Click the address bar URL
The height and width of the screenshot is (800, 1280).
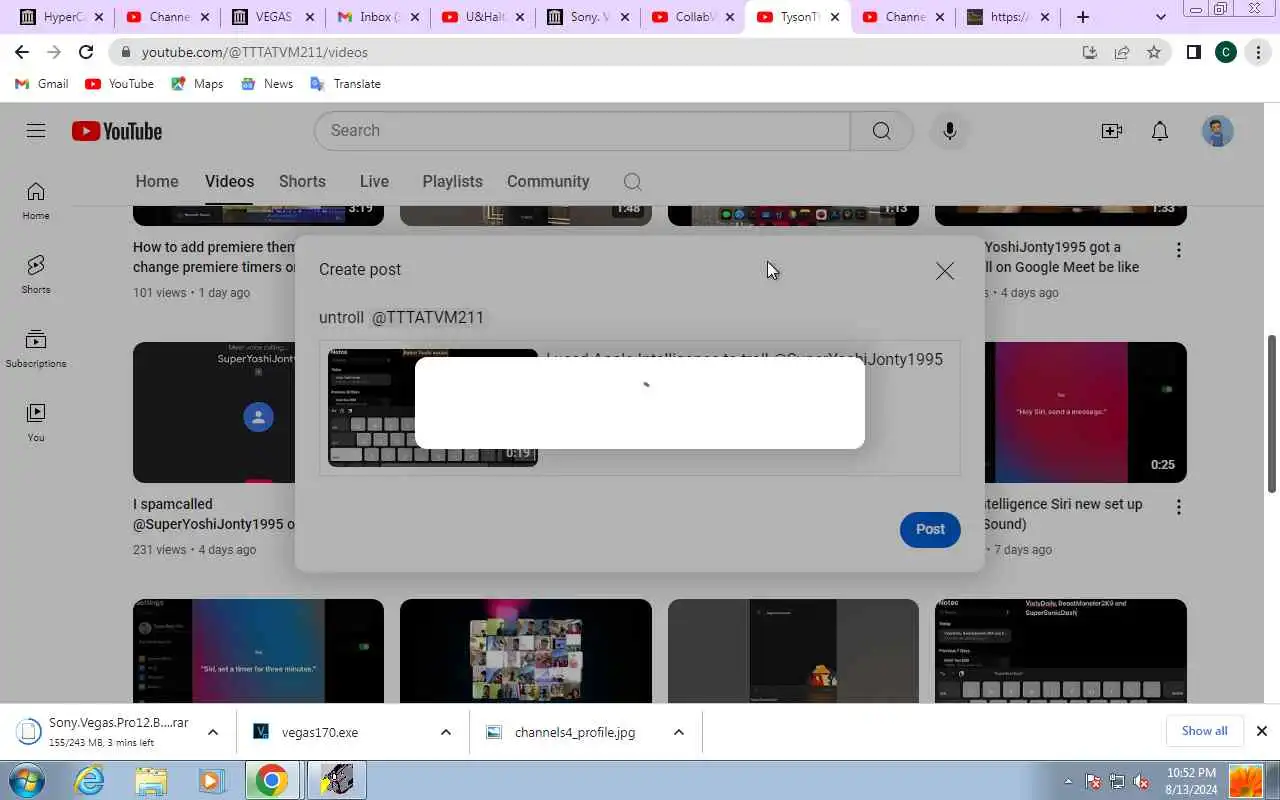pos(255,52)
